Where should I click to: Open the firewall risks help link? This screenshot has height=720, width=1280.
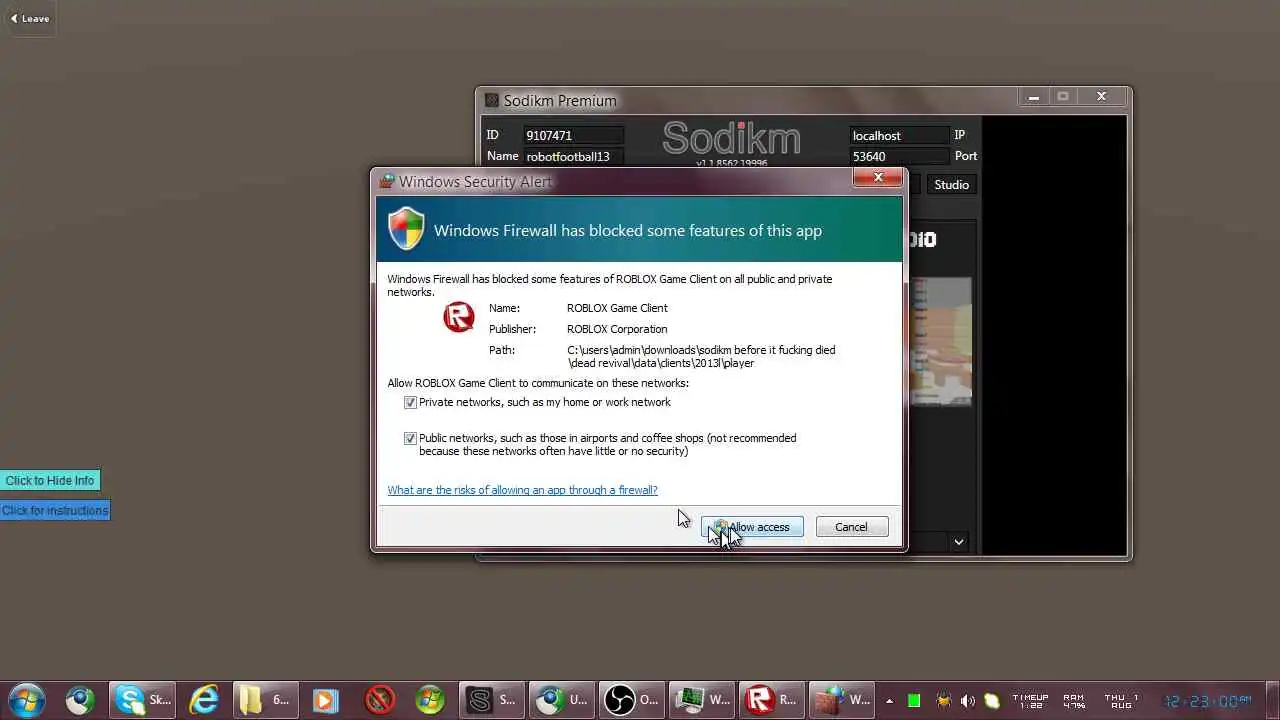[522, 490]
